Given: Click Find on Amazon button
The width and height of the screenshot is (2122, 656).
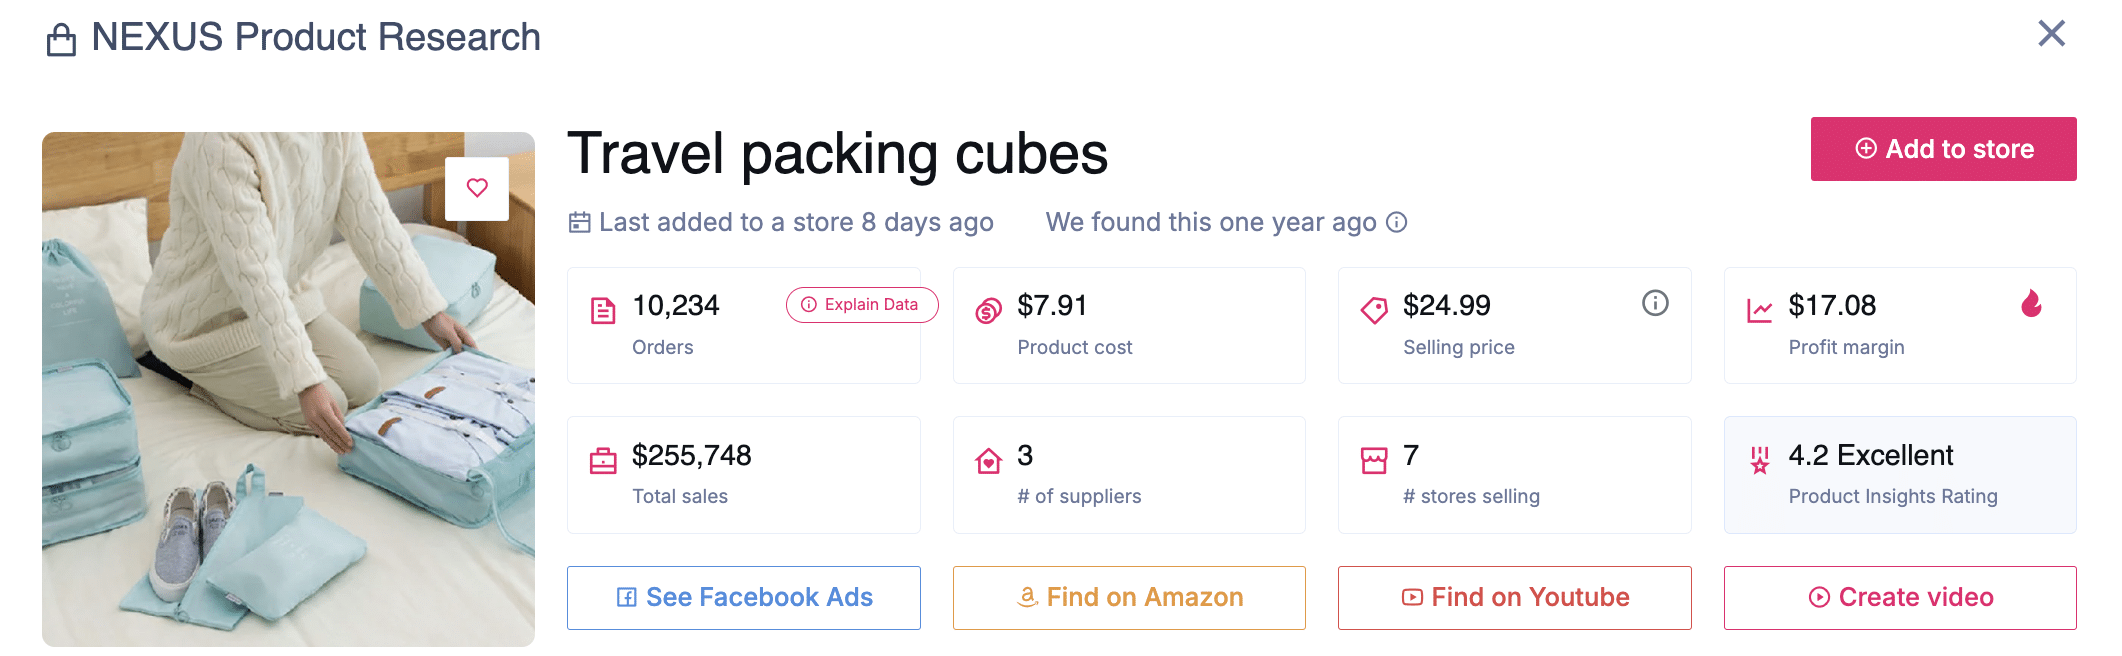Looking at the screenshot, I should 1129,598.
